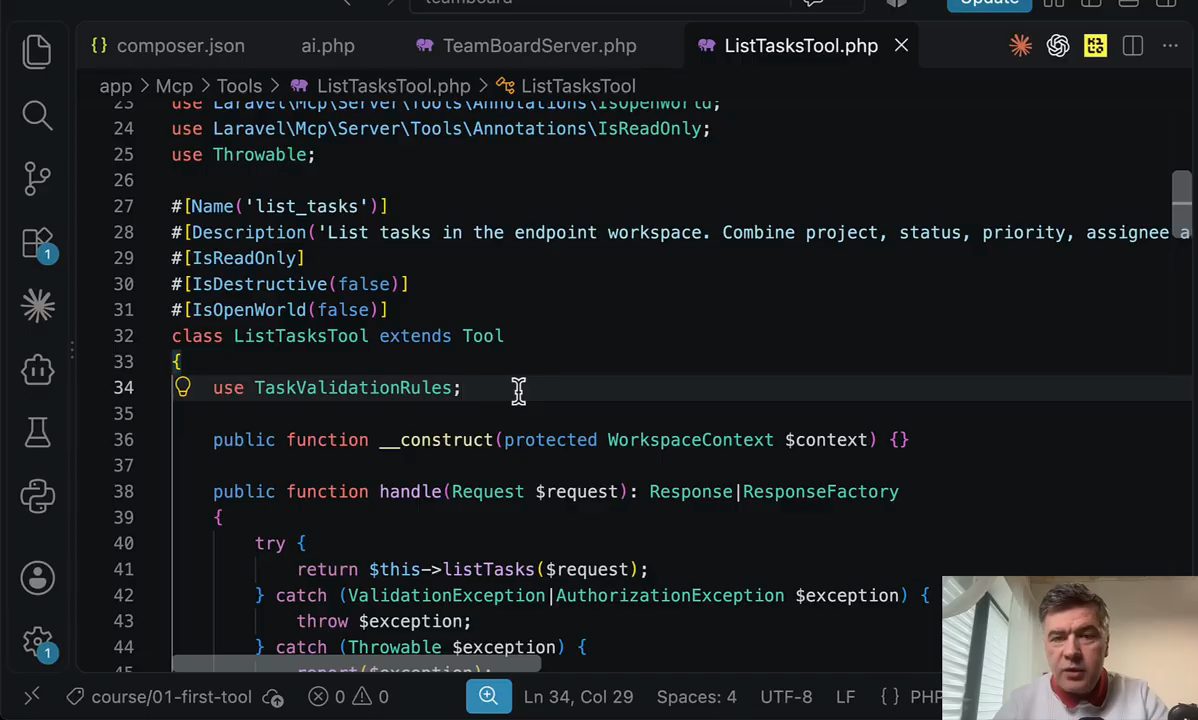
Task: Click the presenter webcam thumbnail
Action: (x=1070, y=647)
